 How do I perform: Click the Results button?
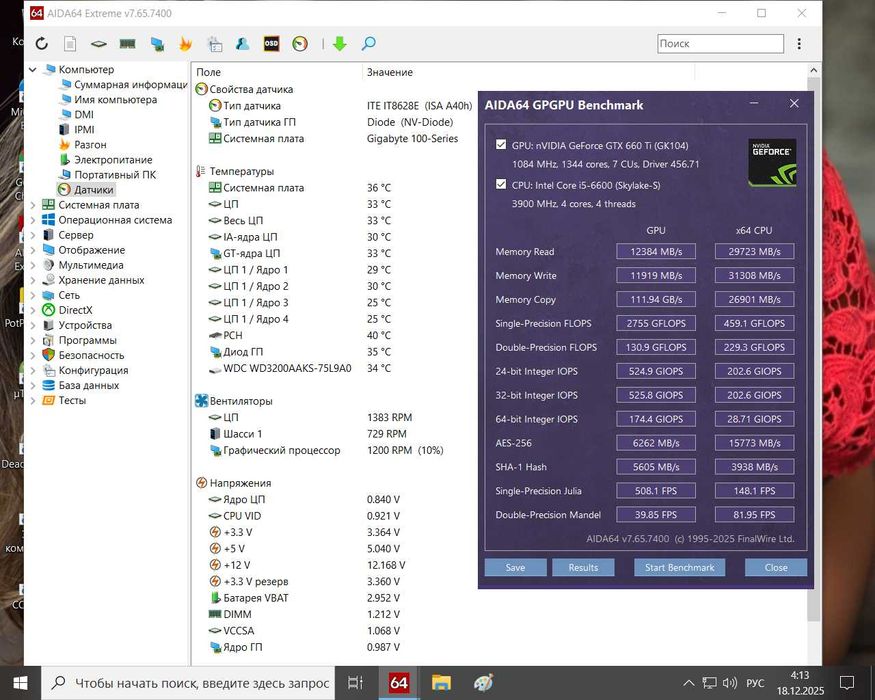coord(583,567)
